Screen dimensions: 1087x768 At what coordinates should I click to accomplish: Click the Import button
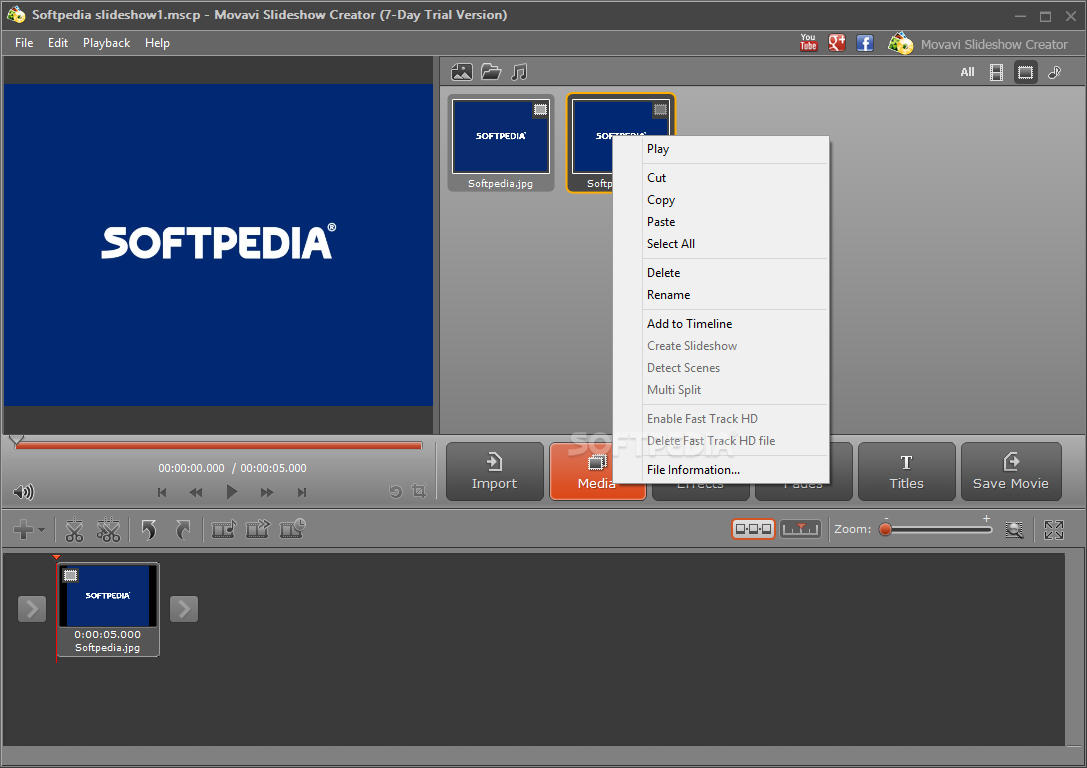tap(494, 471)
